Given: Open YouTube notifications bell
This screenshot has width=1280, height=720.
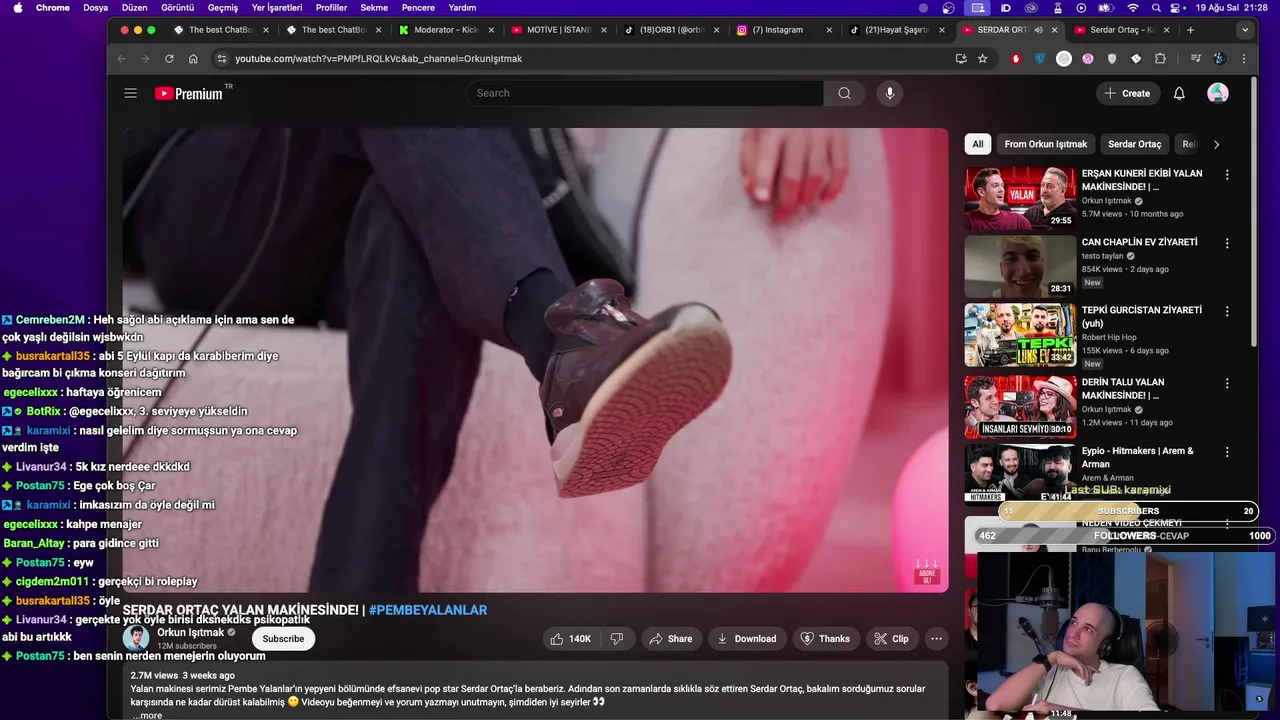Looking at the screenshot, I should [1179, 93].
